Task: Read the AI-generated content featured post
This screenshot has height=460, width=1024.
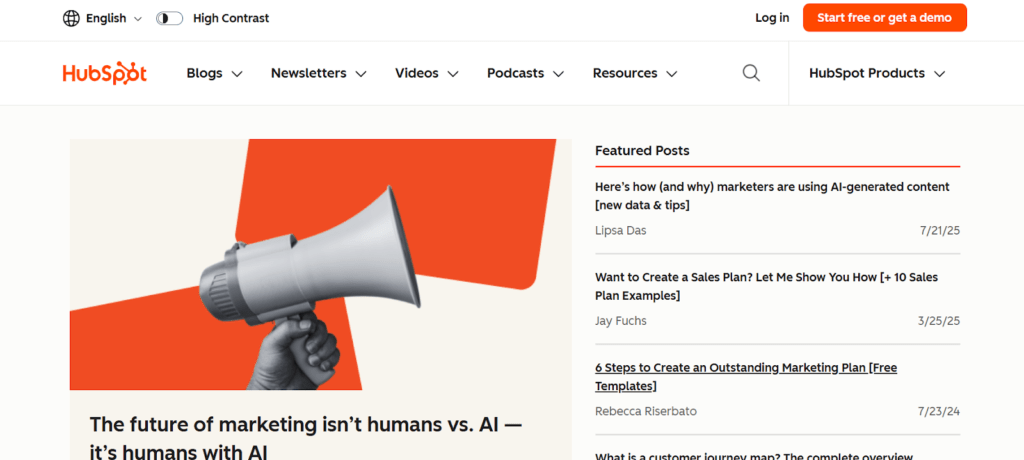Action: click(772, 196)
